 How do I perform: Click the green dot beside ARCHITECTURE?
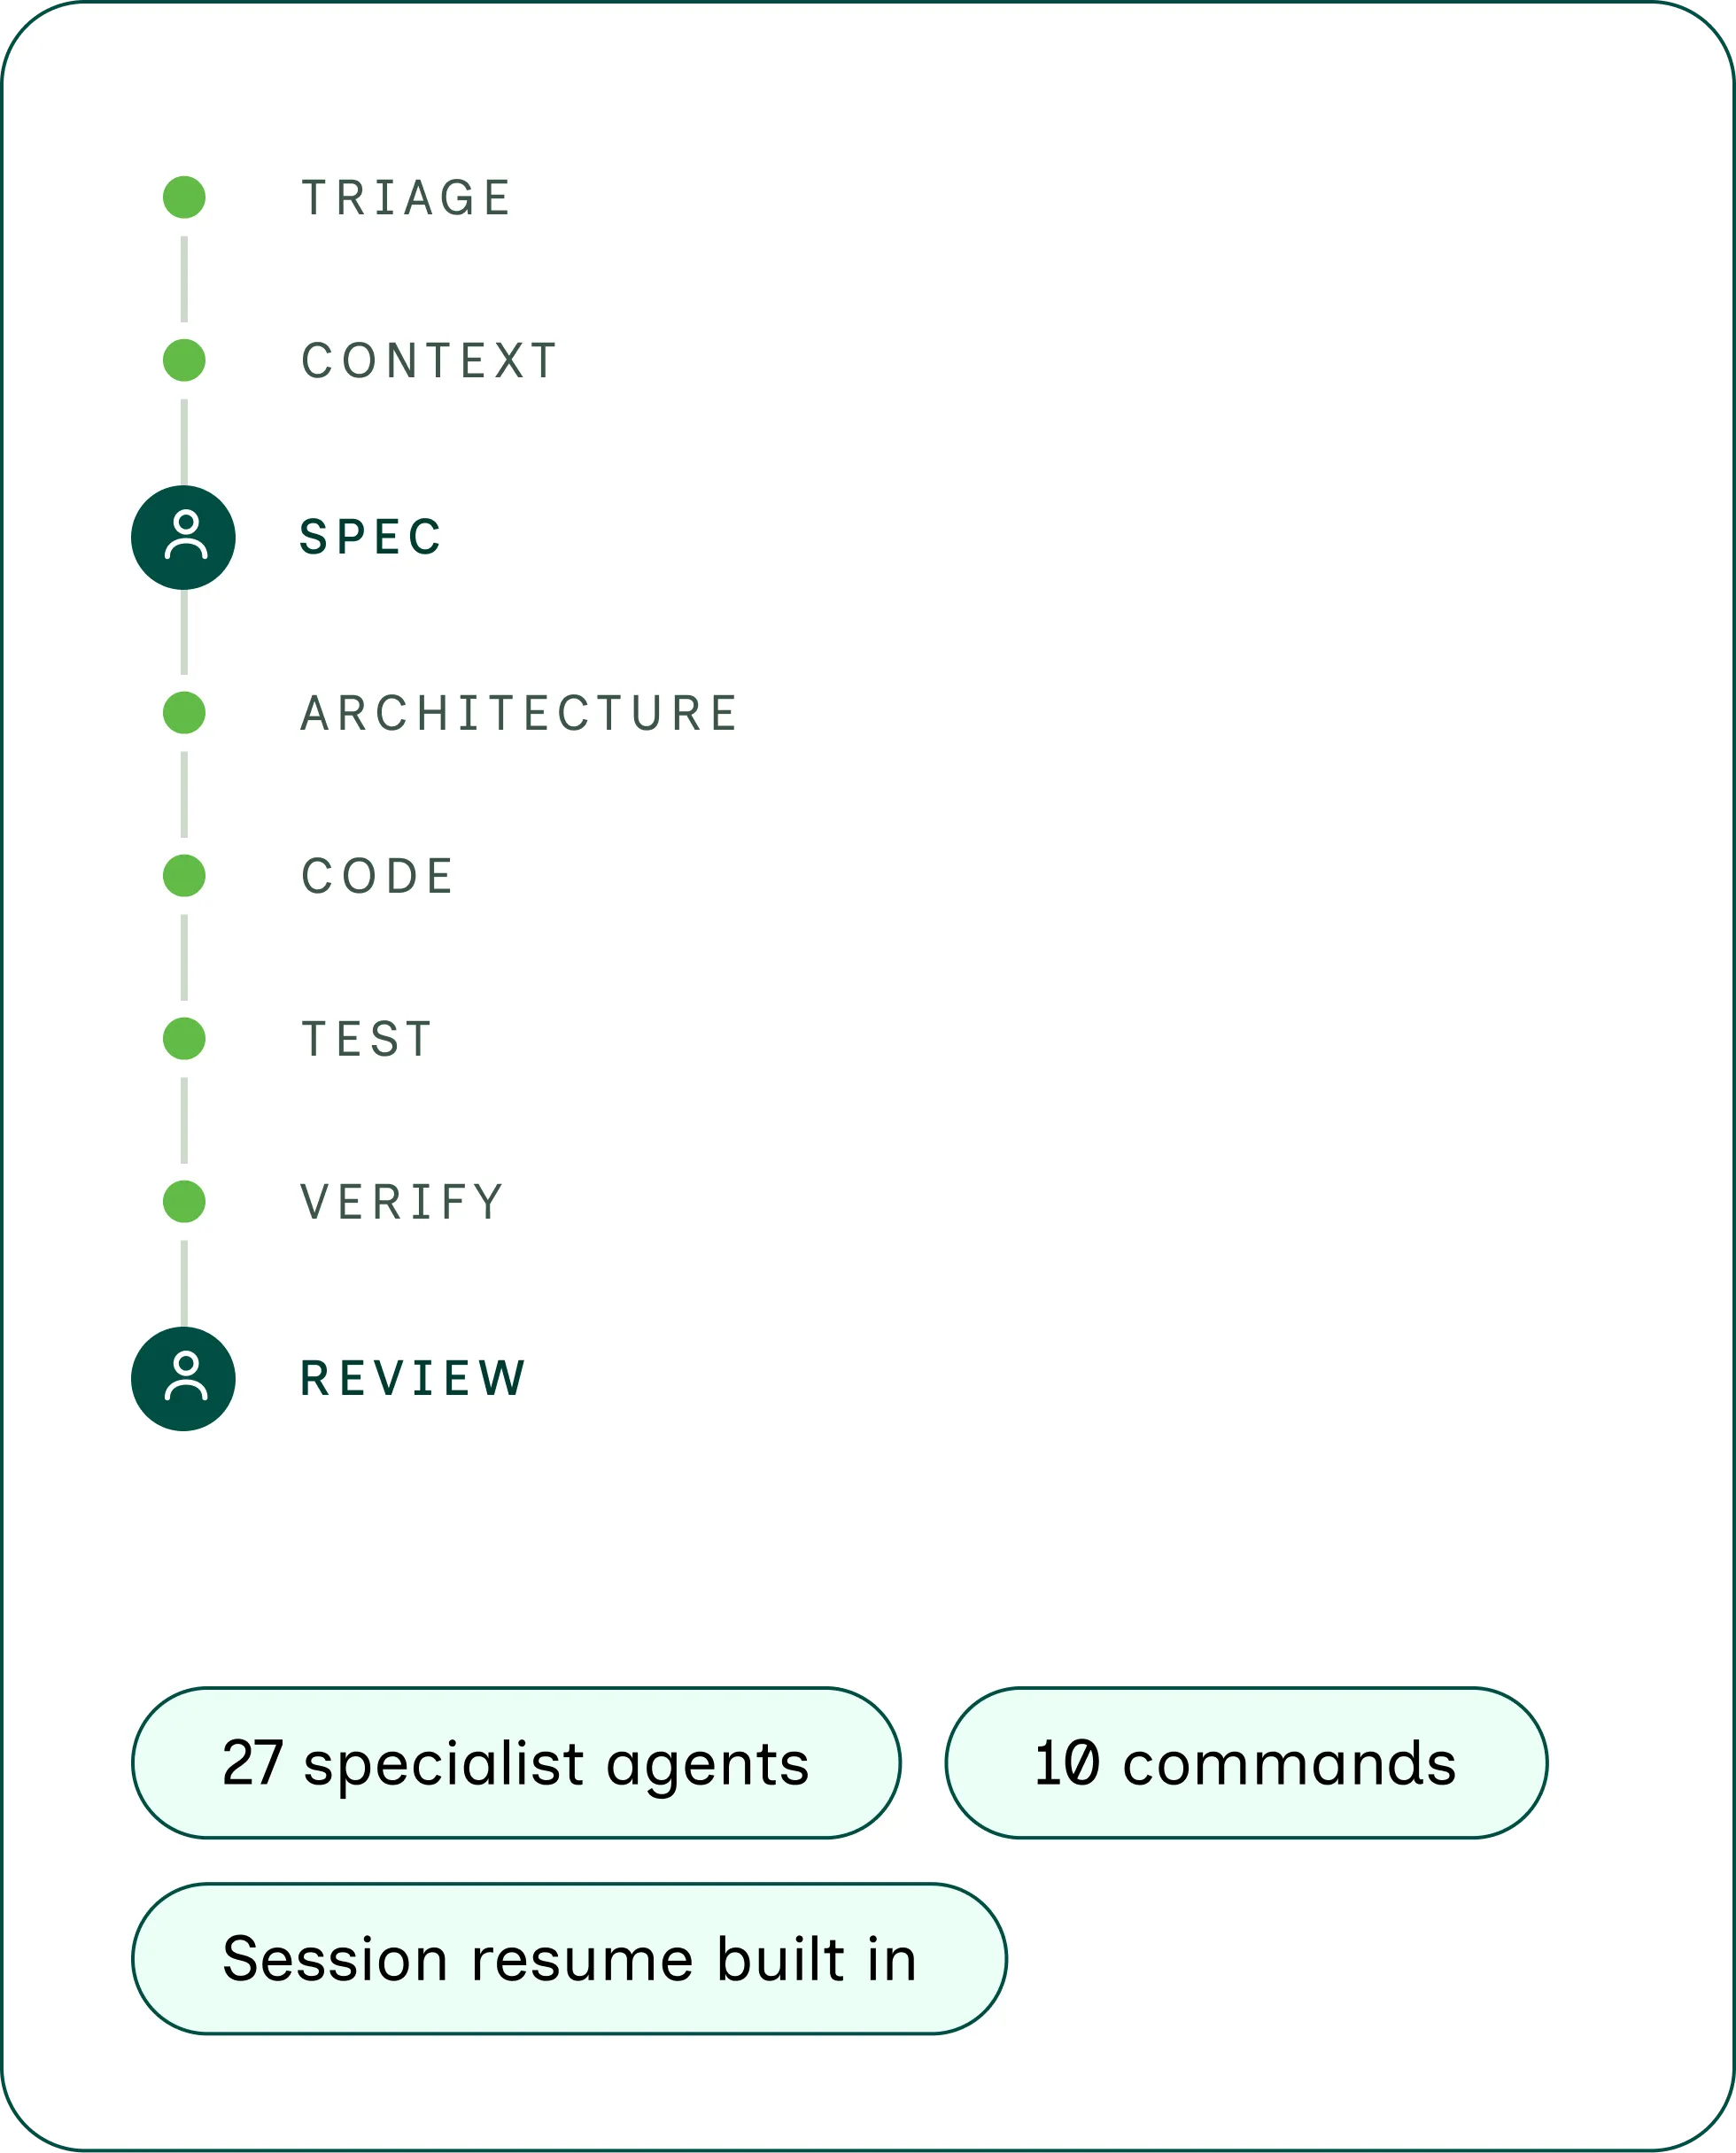click(184, 713)
